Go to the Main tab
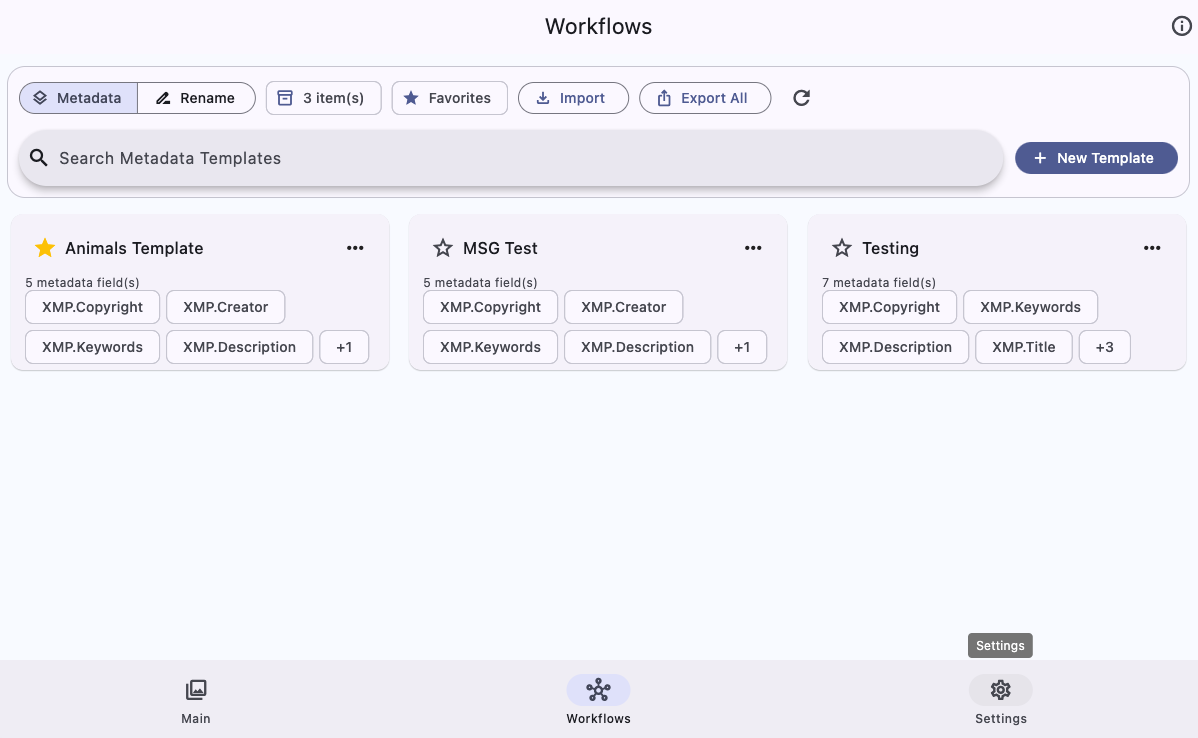The height and width of the screenshot is (738, 1198). coord(196,701)
